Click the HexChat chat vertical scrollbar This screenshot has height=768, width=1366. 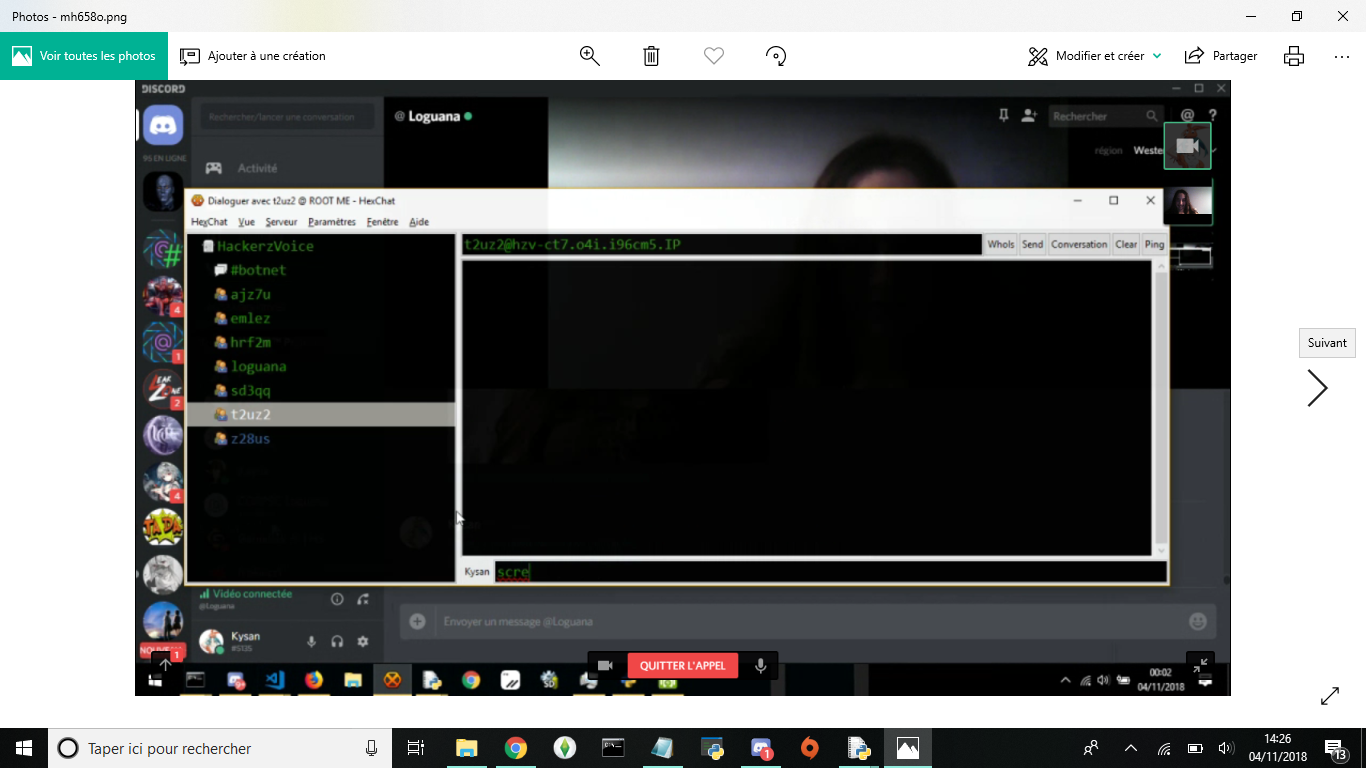[x=1160, y=408]
